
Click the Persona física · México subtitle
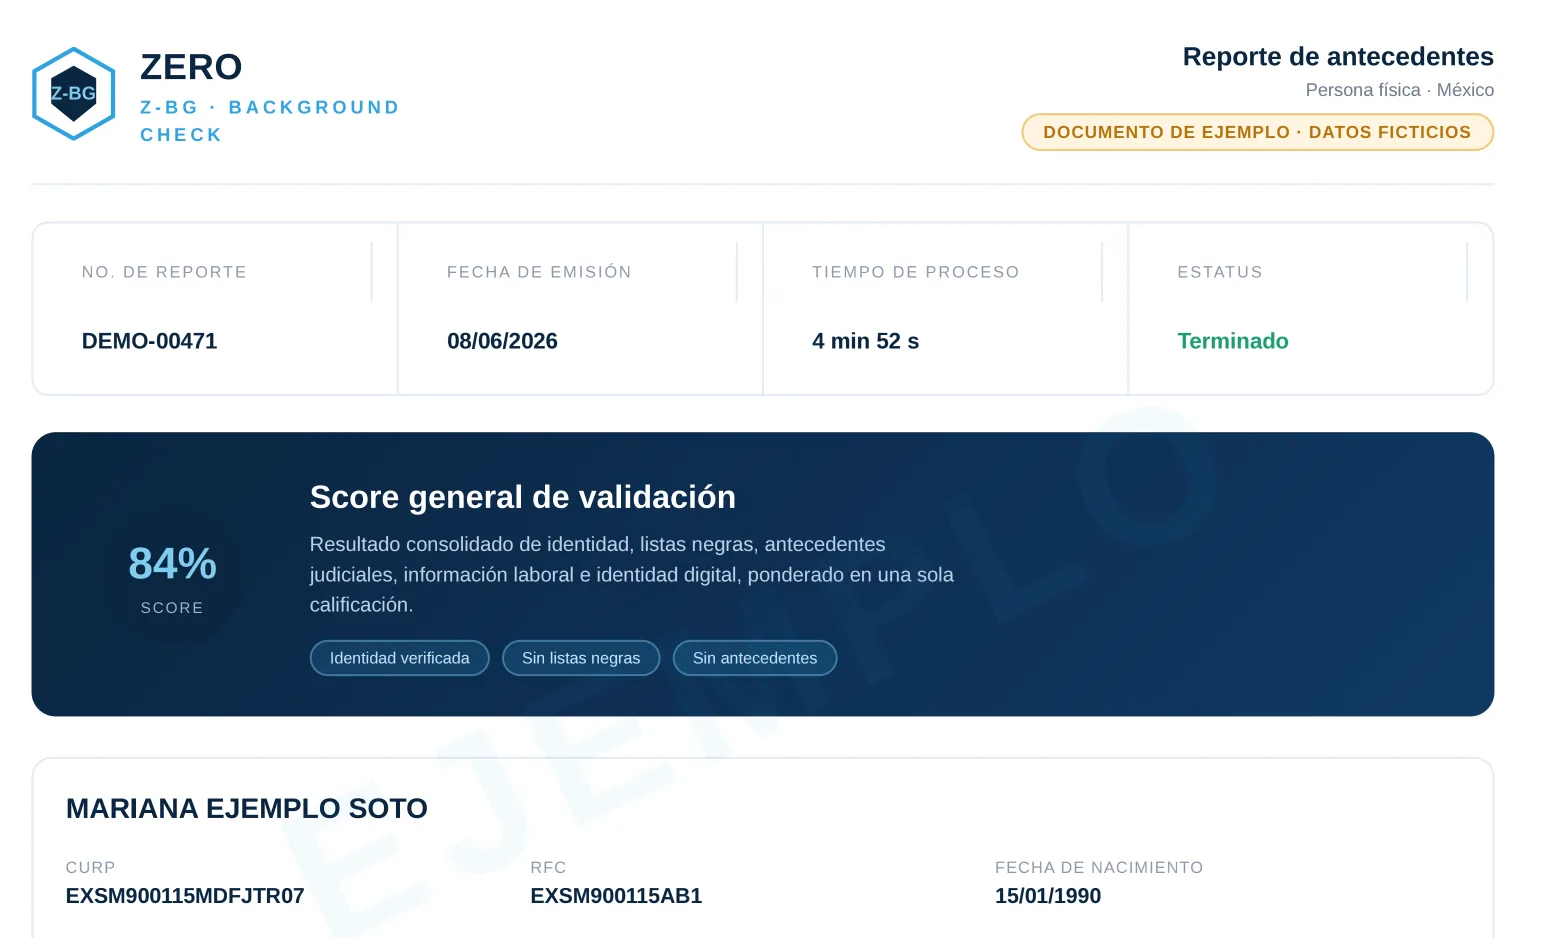point(1399,90)
